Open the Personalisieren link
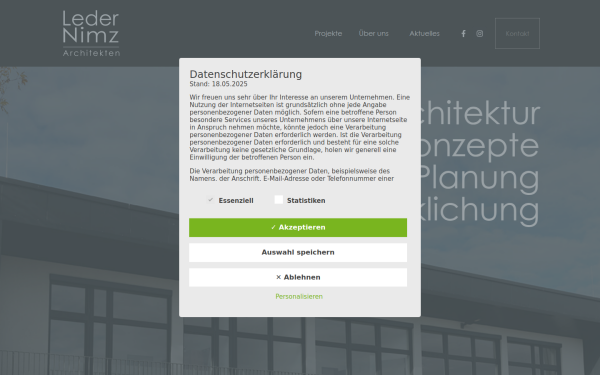The width and height of the screenshot is (600, 375). coord(299,297)
